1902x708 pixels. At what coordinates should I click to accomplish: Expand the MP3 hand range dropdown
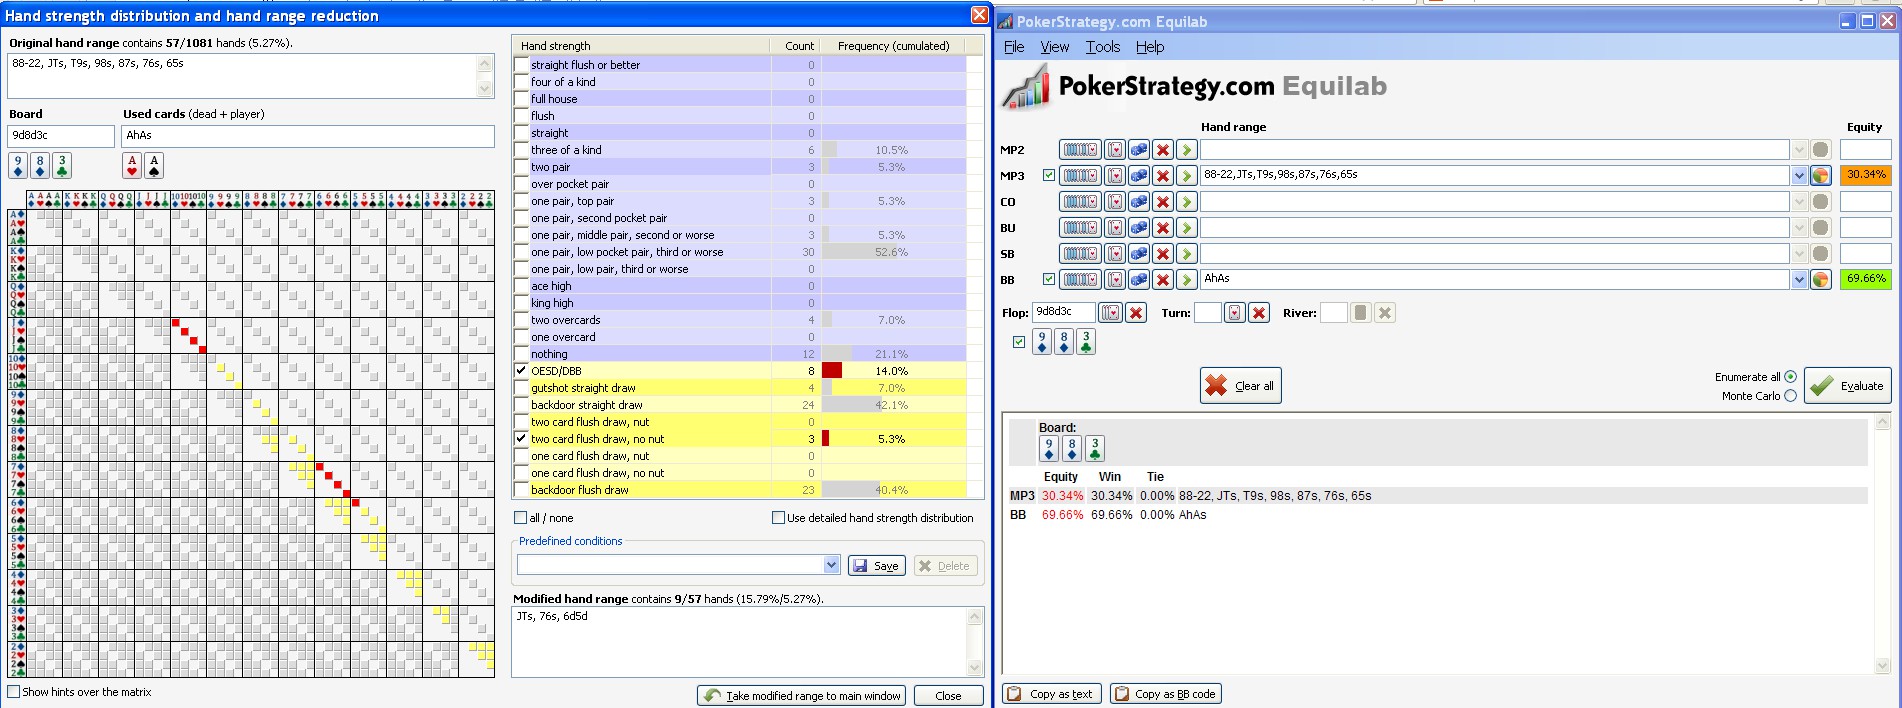[1799, 176]
